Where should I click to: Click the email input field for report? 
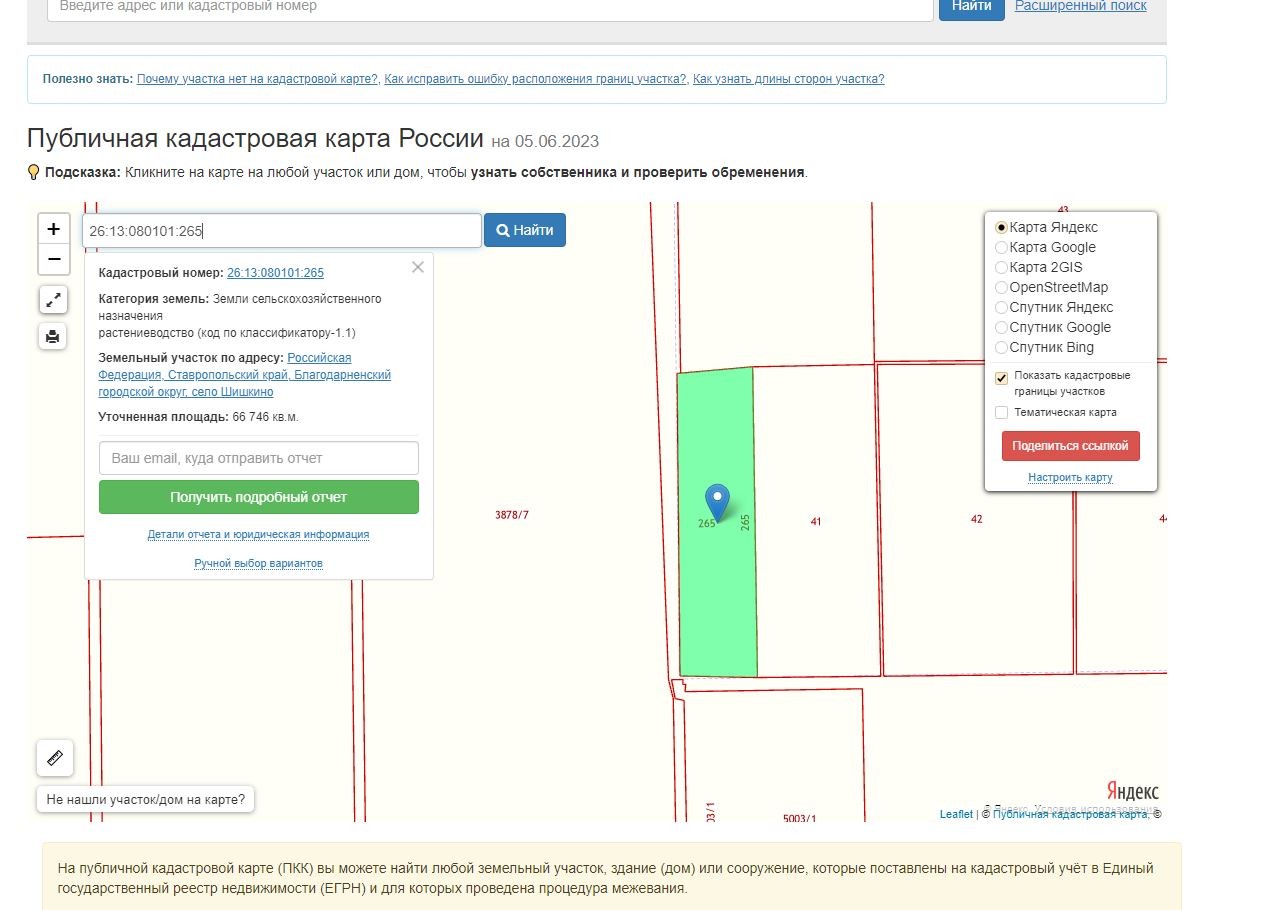(x=258, y=458)
